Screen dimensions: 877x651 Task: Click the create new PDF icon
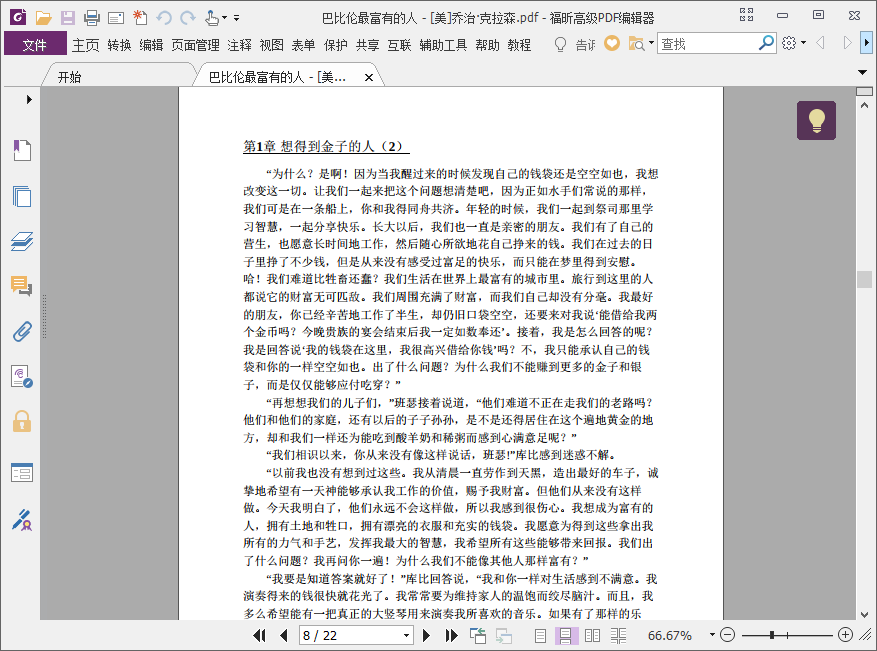pyautogui.click(x=140, y=18)
